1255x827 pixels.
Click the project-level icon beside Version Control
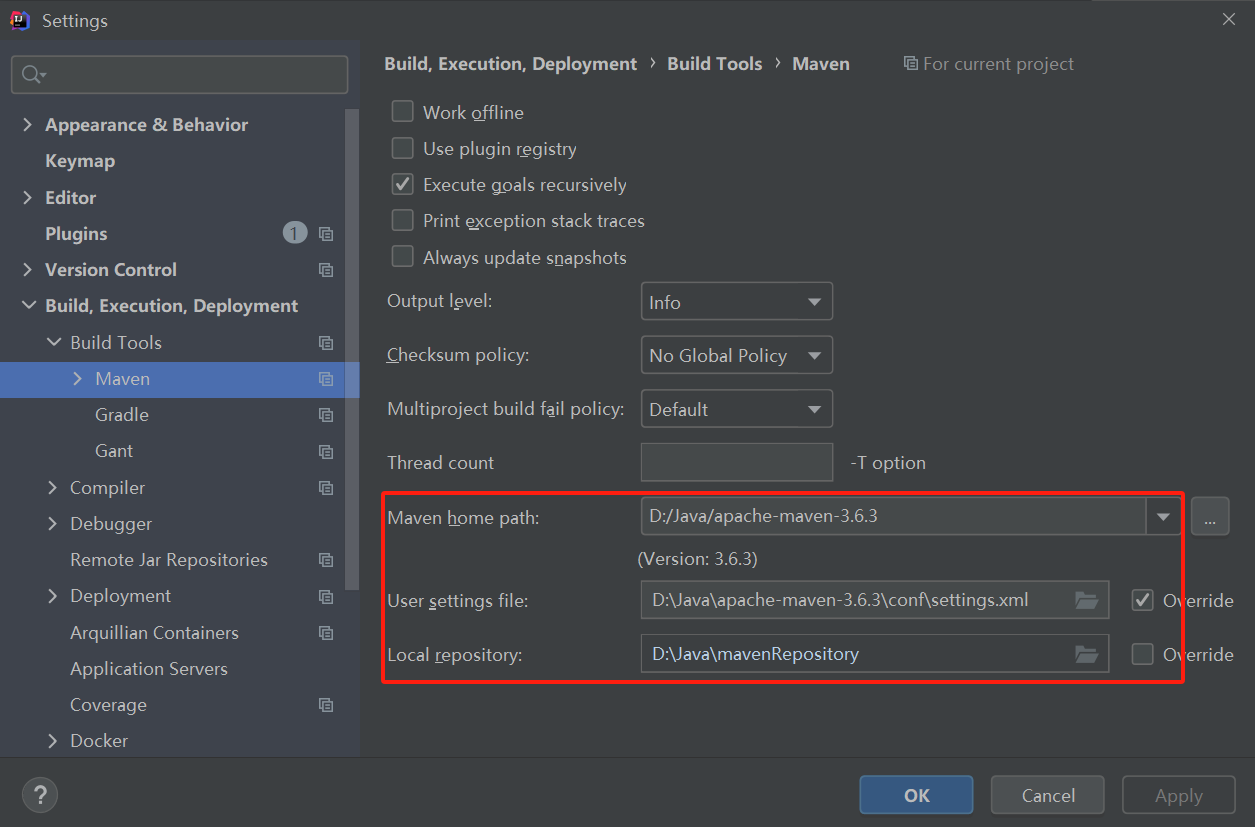(326, 270)
